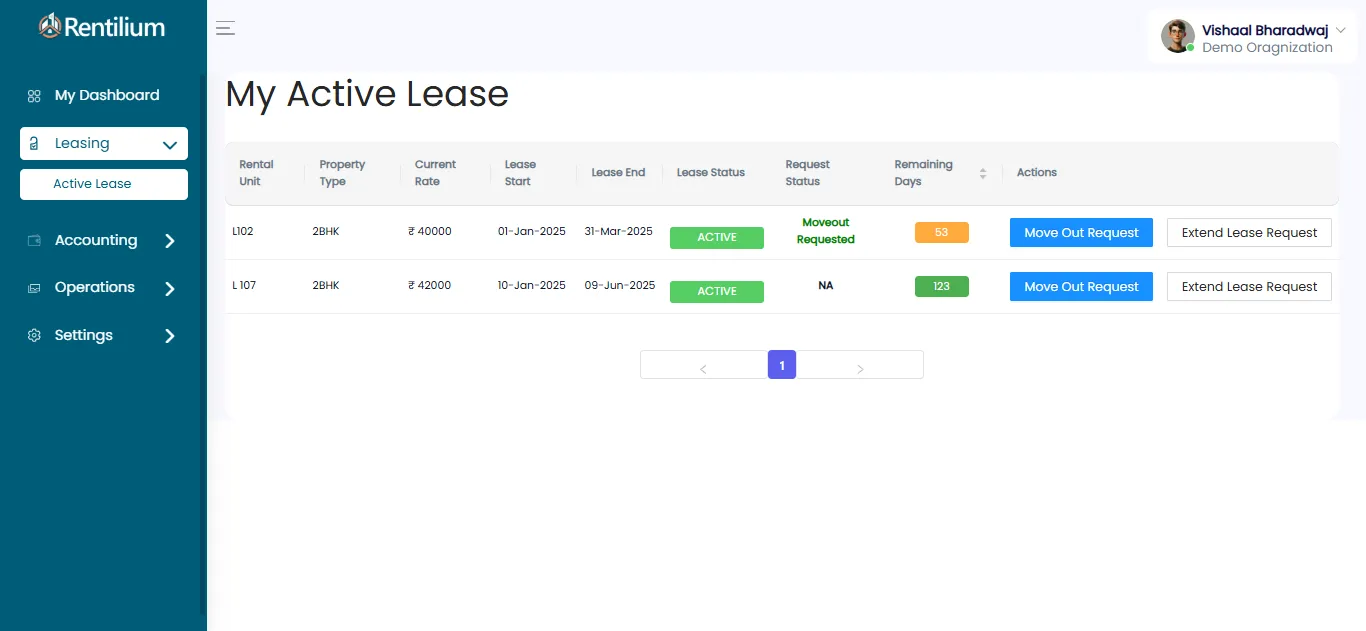Click the Accounting wallet icon
The width and height of the screenshot is (1366, 631).
34,241
